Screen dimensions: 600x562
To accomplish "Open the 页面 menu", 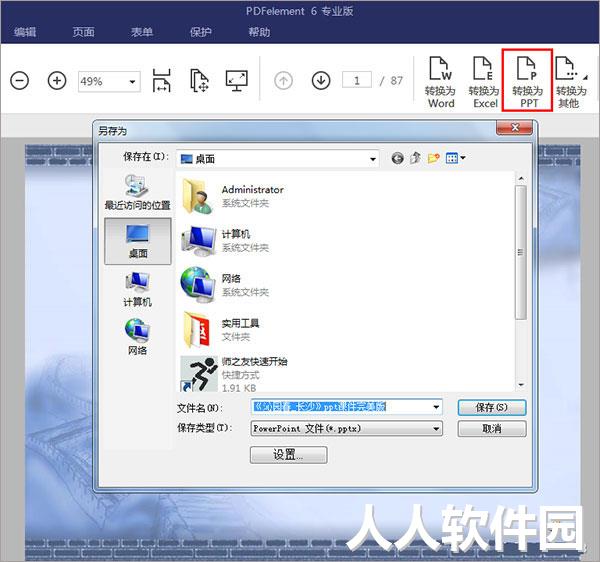I will click(83, 32).
